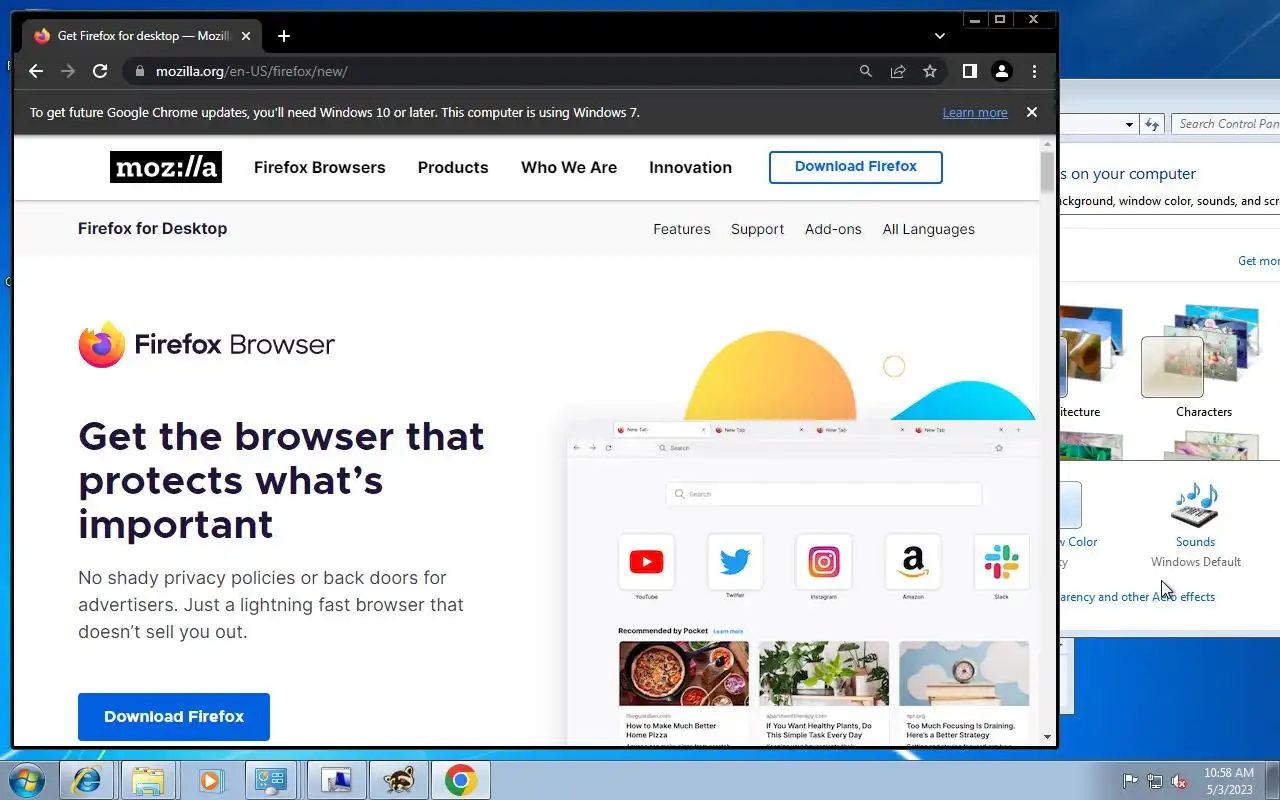Image resolution: width=1280 pixels, height=800 pixels.
Task: Click the raccoon app taskbar icon
Action: coord(400,780)
